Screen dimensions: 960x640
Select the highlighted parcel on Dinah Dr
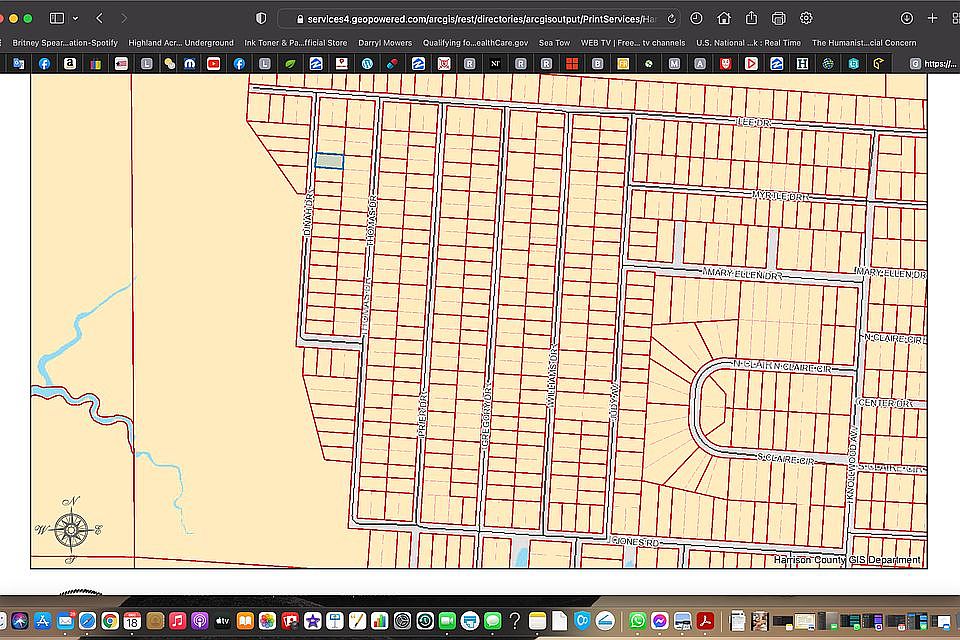pyautogui.click(x=329, y=161)
